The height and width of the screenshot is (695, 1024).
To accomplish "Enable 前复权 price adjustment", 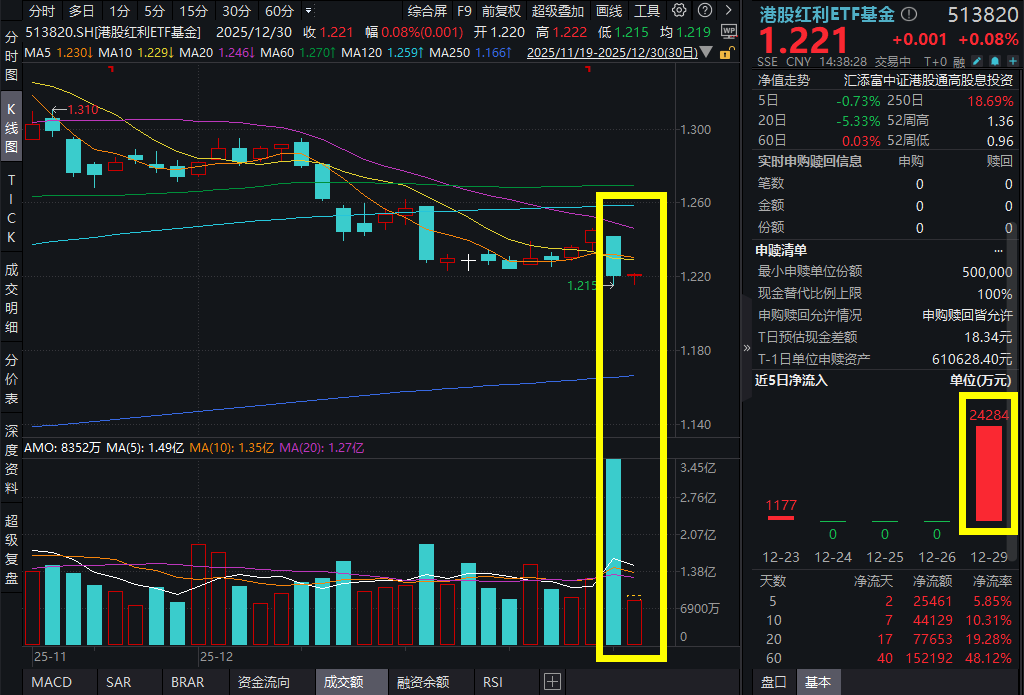I will pos(500,11).
